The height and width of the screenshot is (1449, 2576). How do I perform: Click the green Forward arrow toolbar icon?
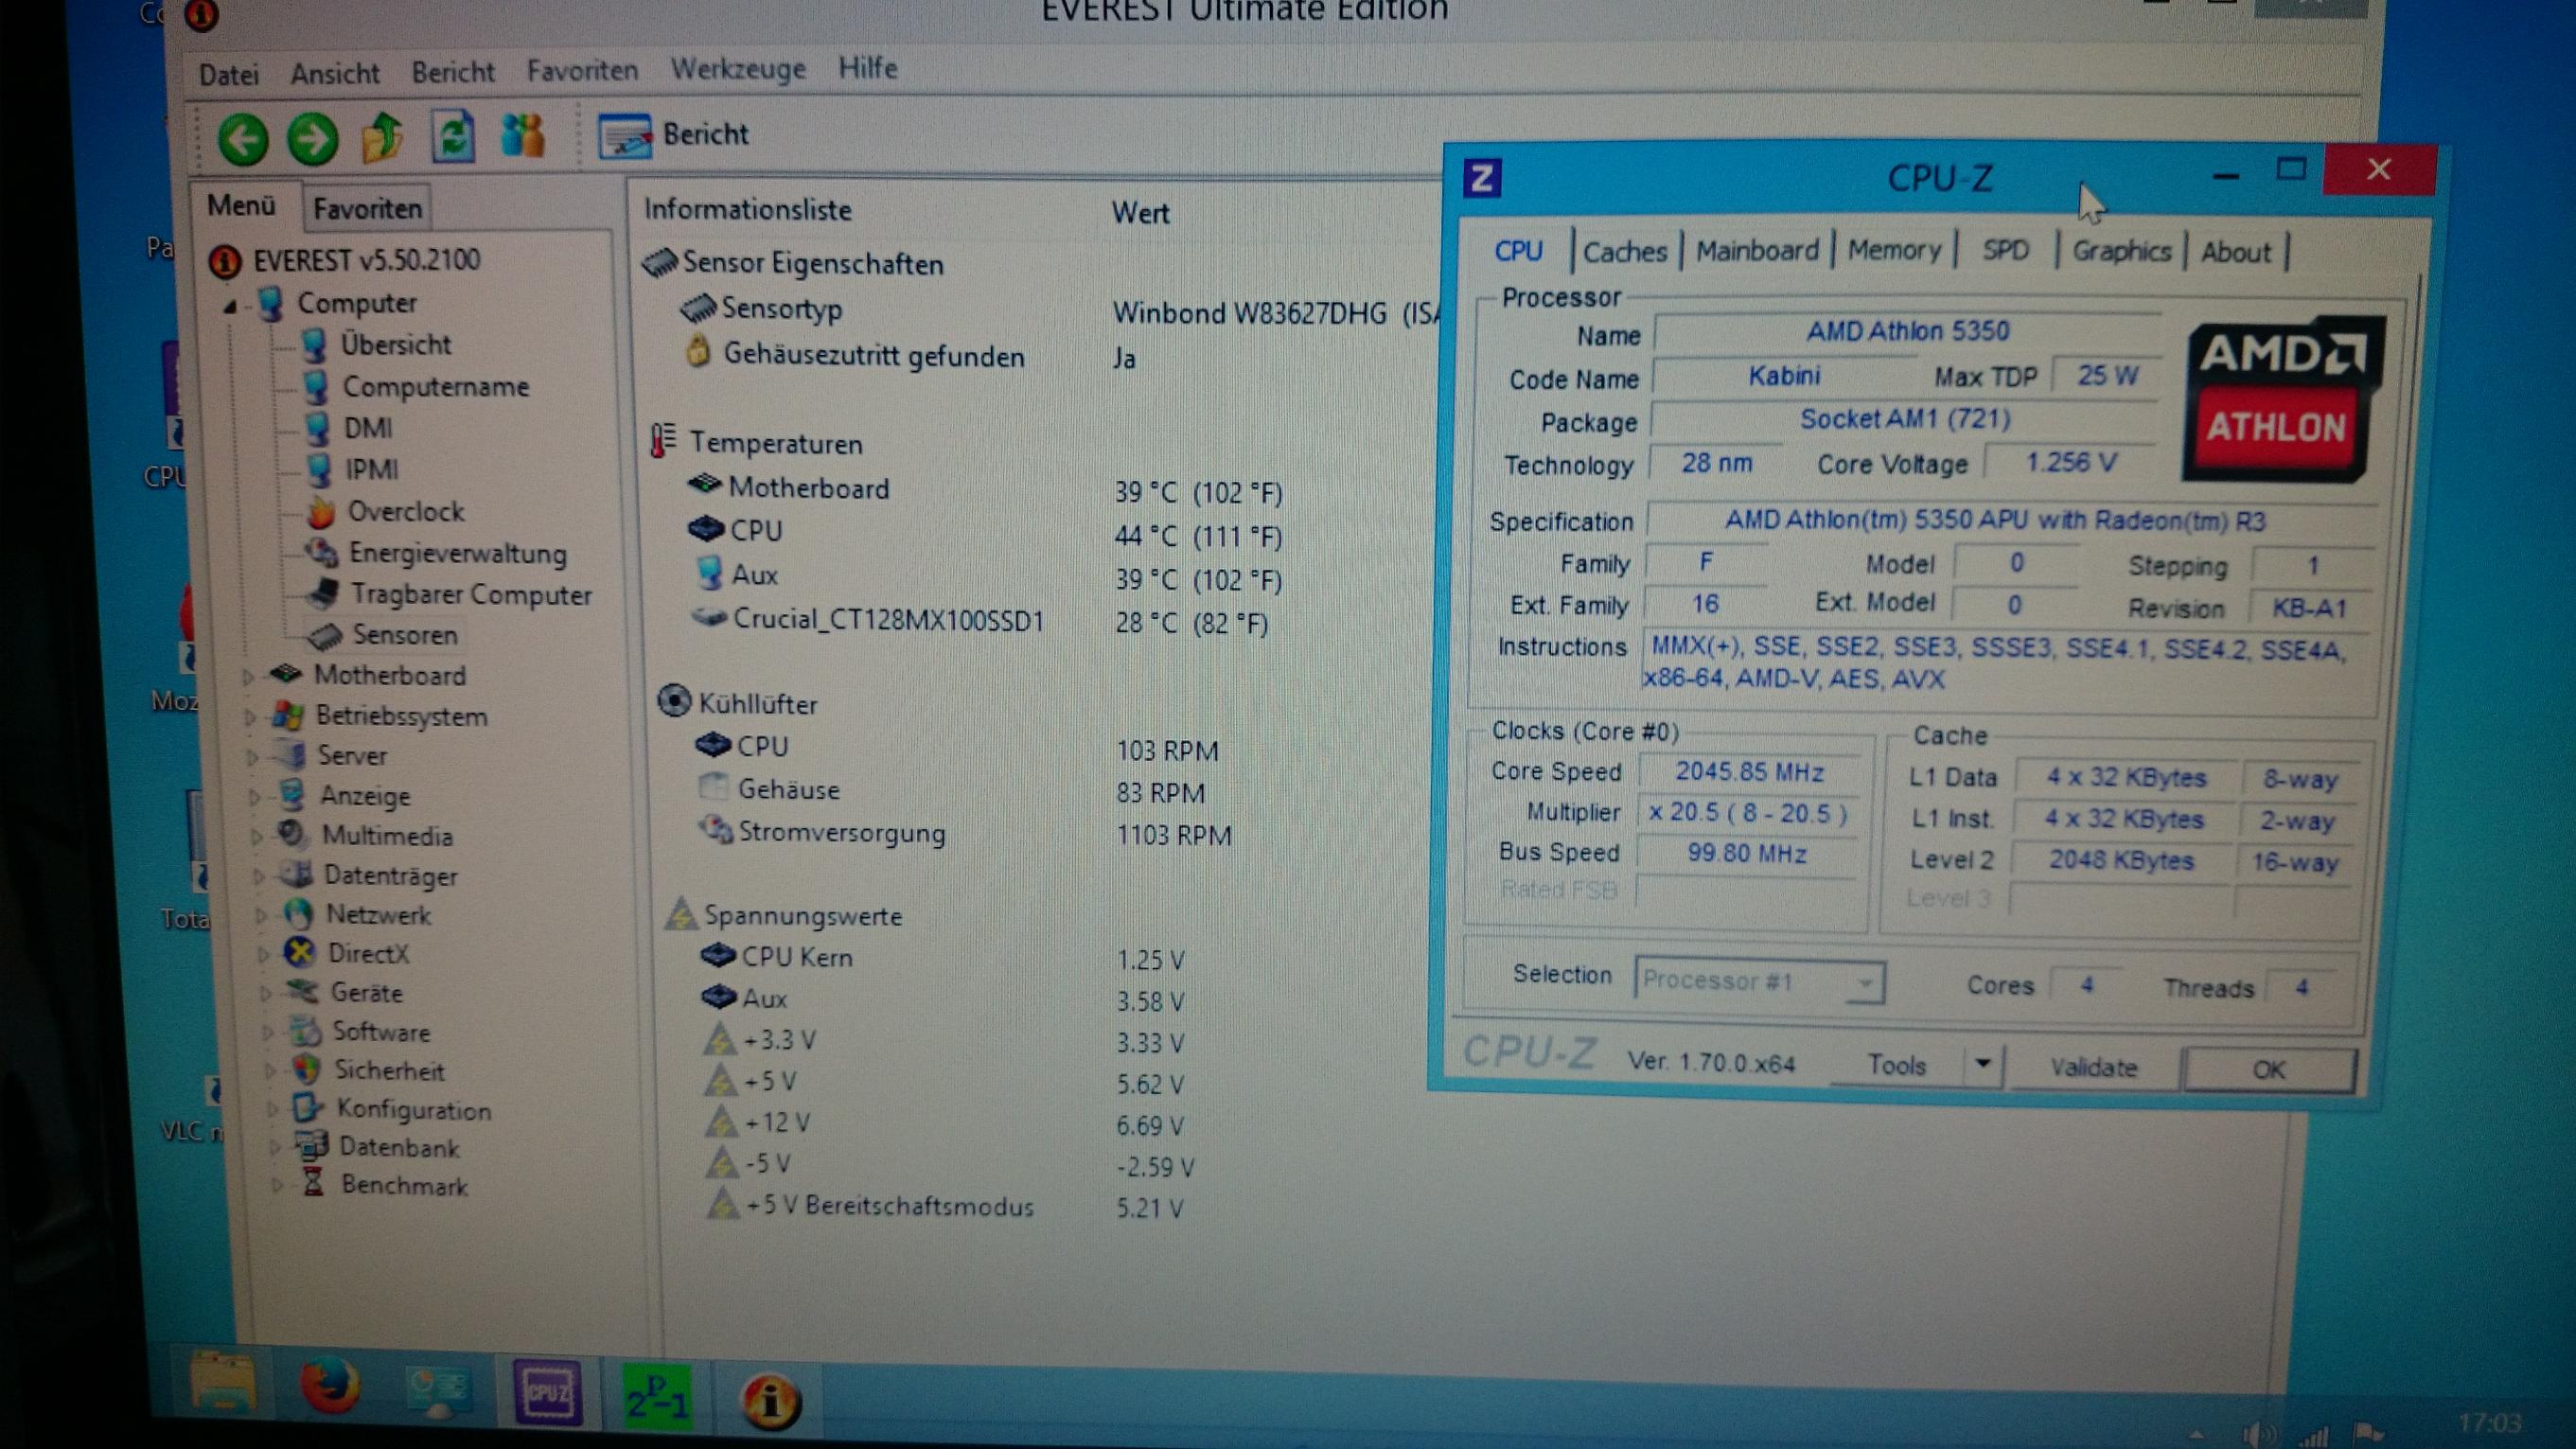tap(312, 138)
